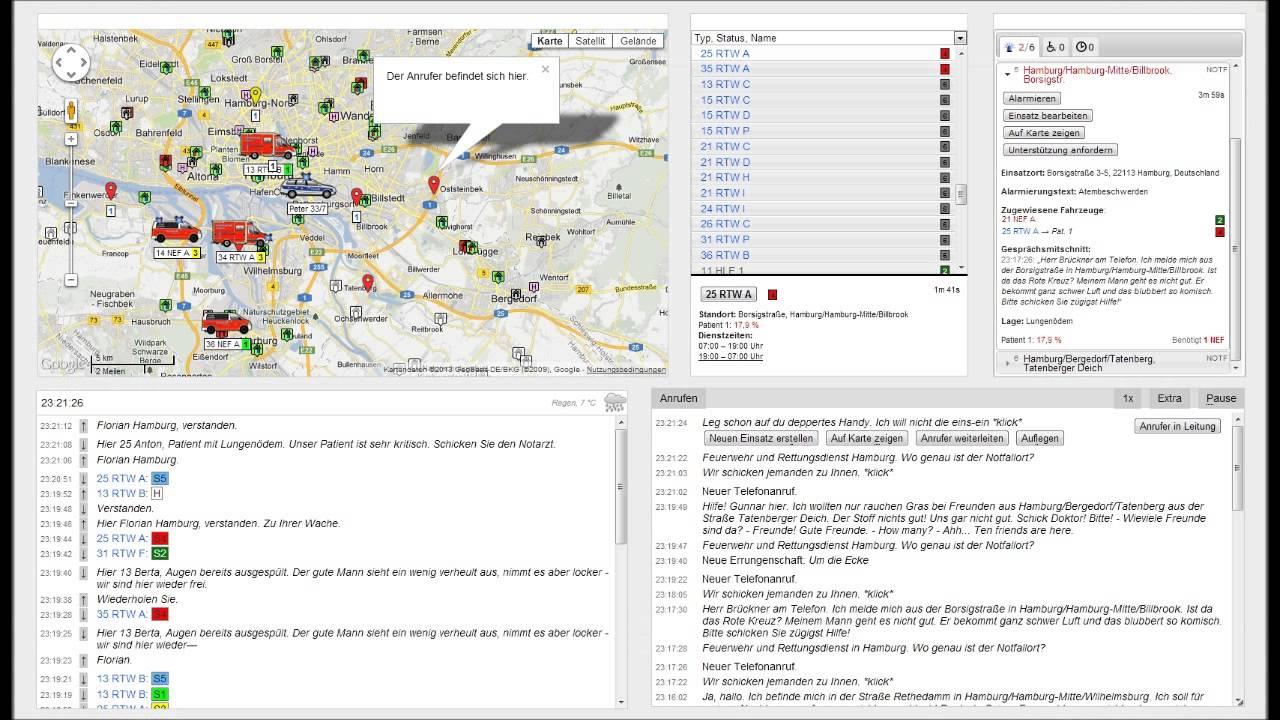Click Auf Karte zeigen in call panel
This screenshot has width=1280, height=720.
[x=867, y=438]
